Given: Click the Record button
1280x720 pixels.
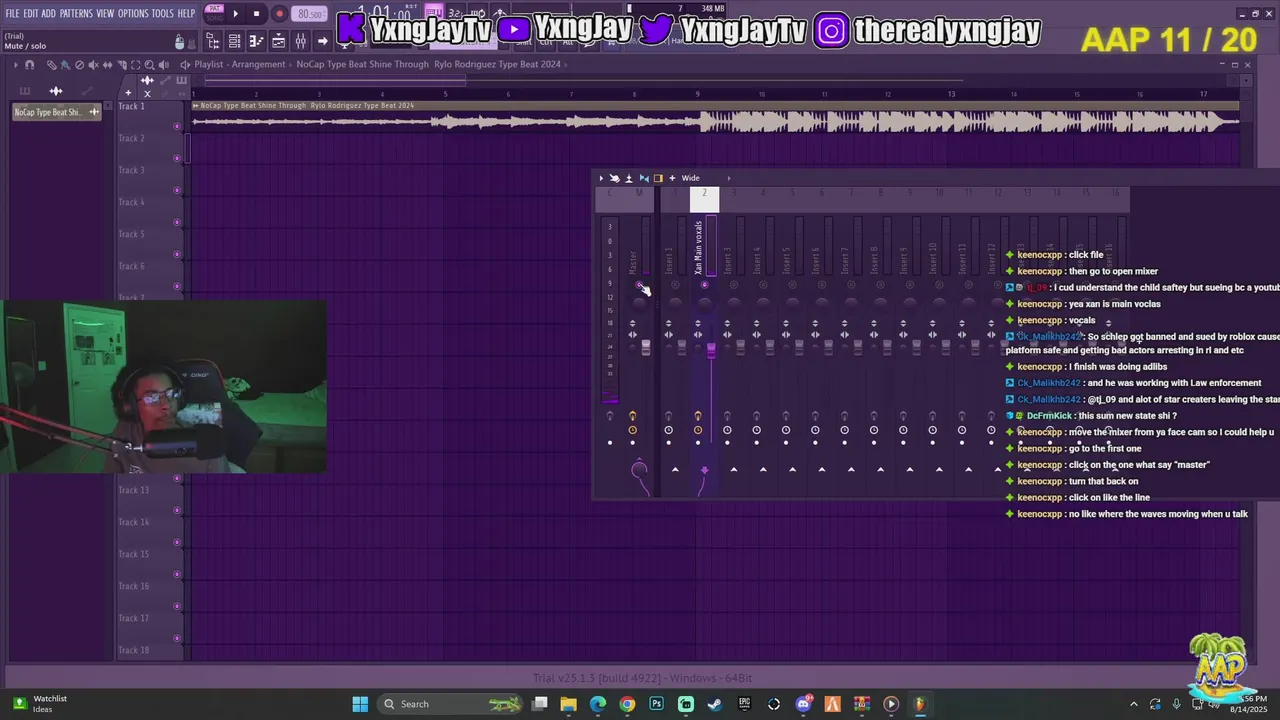Looking at the screenshot, I should (x=279, y=14).
